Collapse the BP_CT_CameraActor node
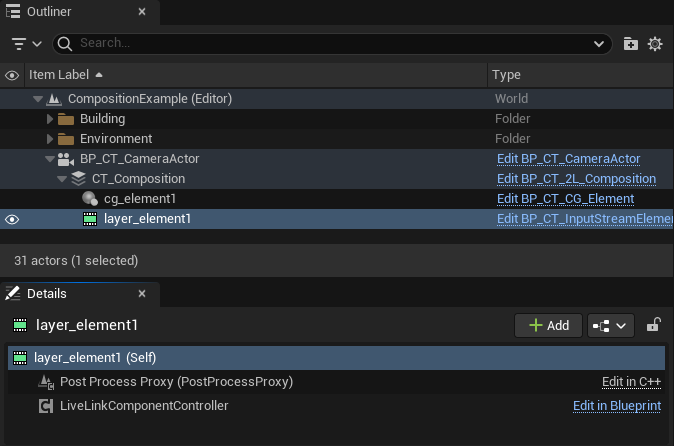The image size is (674, 446). 48,159
